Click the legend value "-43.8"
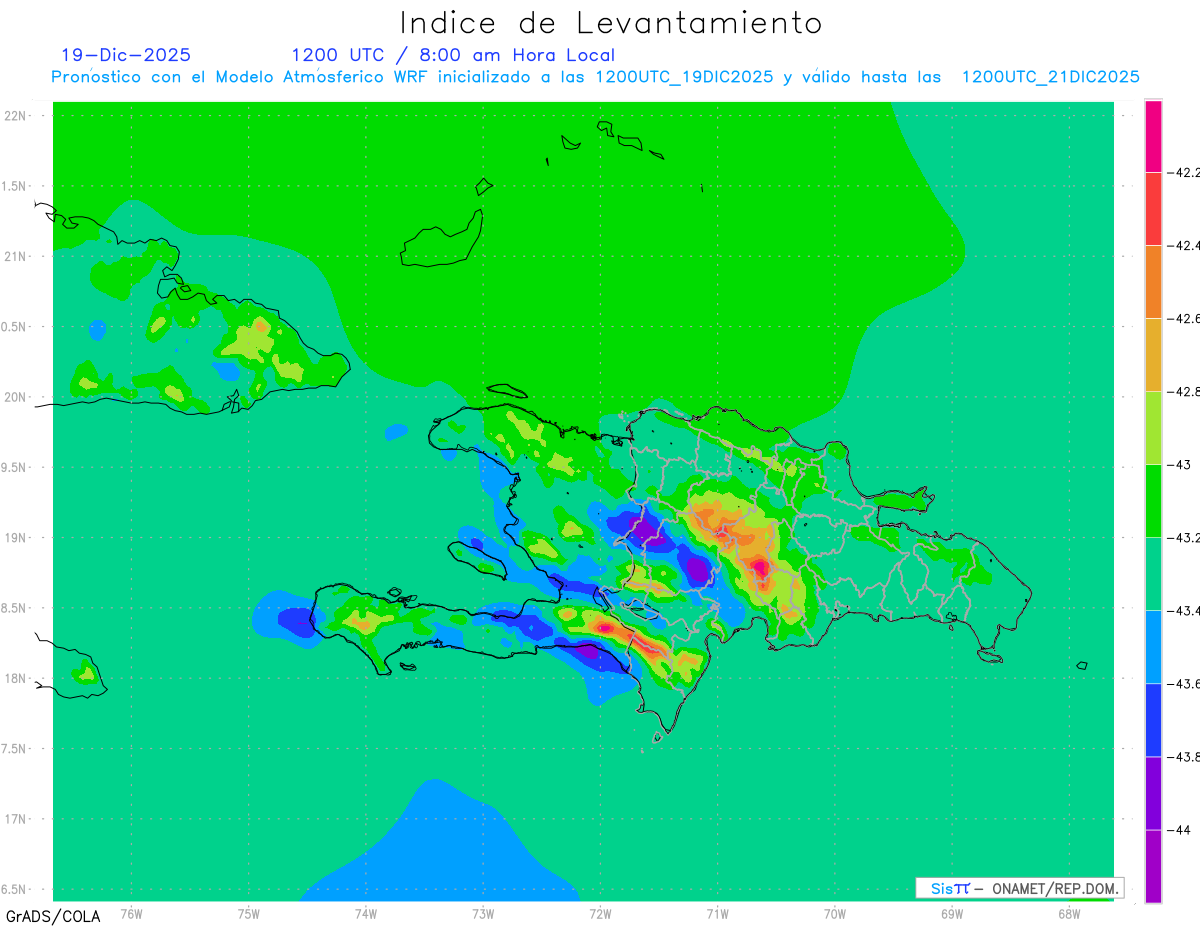 click(1186, 756)
